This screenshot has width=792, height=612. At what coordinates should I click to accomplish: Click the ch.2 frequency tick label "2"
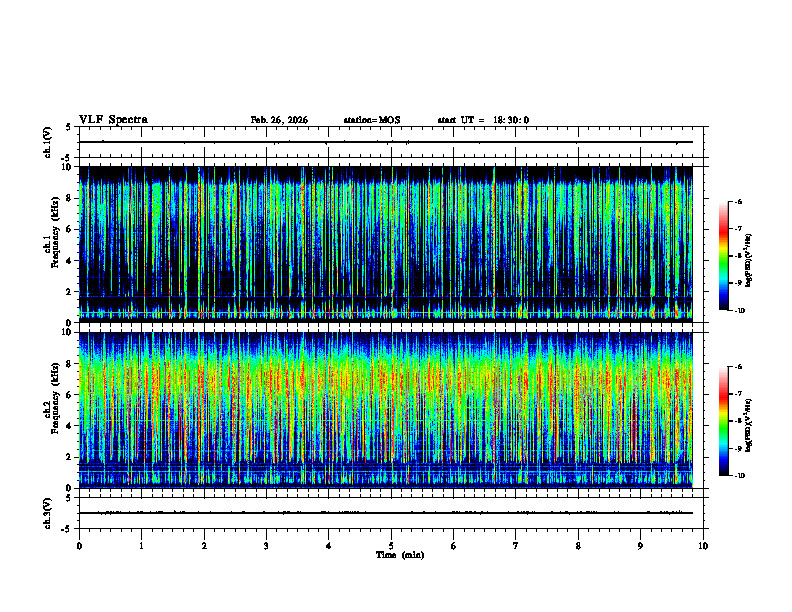[70, 457]
